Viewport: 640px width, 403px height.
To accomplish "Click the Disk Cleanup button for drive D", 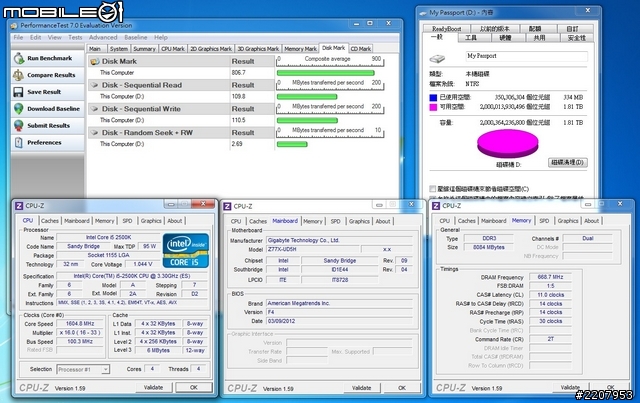I will pyautogui.click(x=568, y=163).
